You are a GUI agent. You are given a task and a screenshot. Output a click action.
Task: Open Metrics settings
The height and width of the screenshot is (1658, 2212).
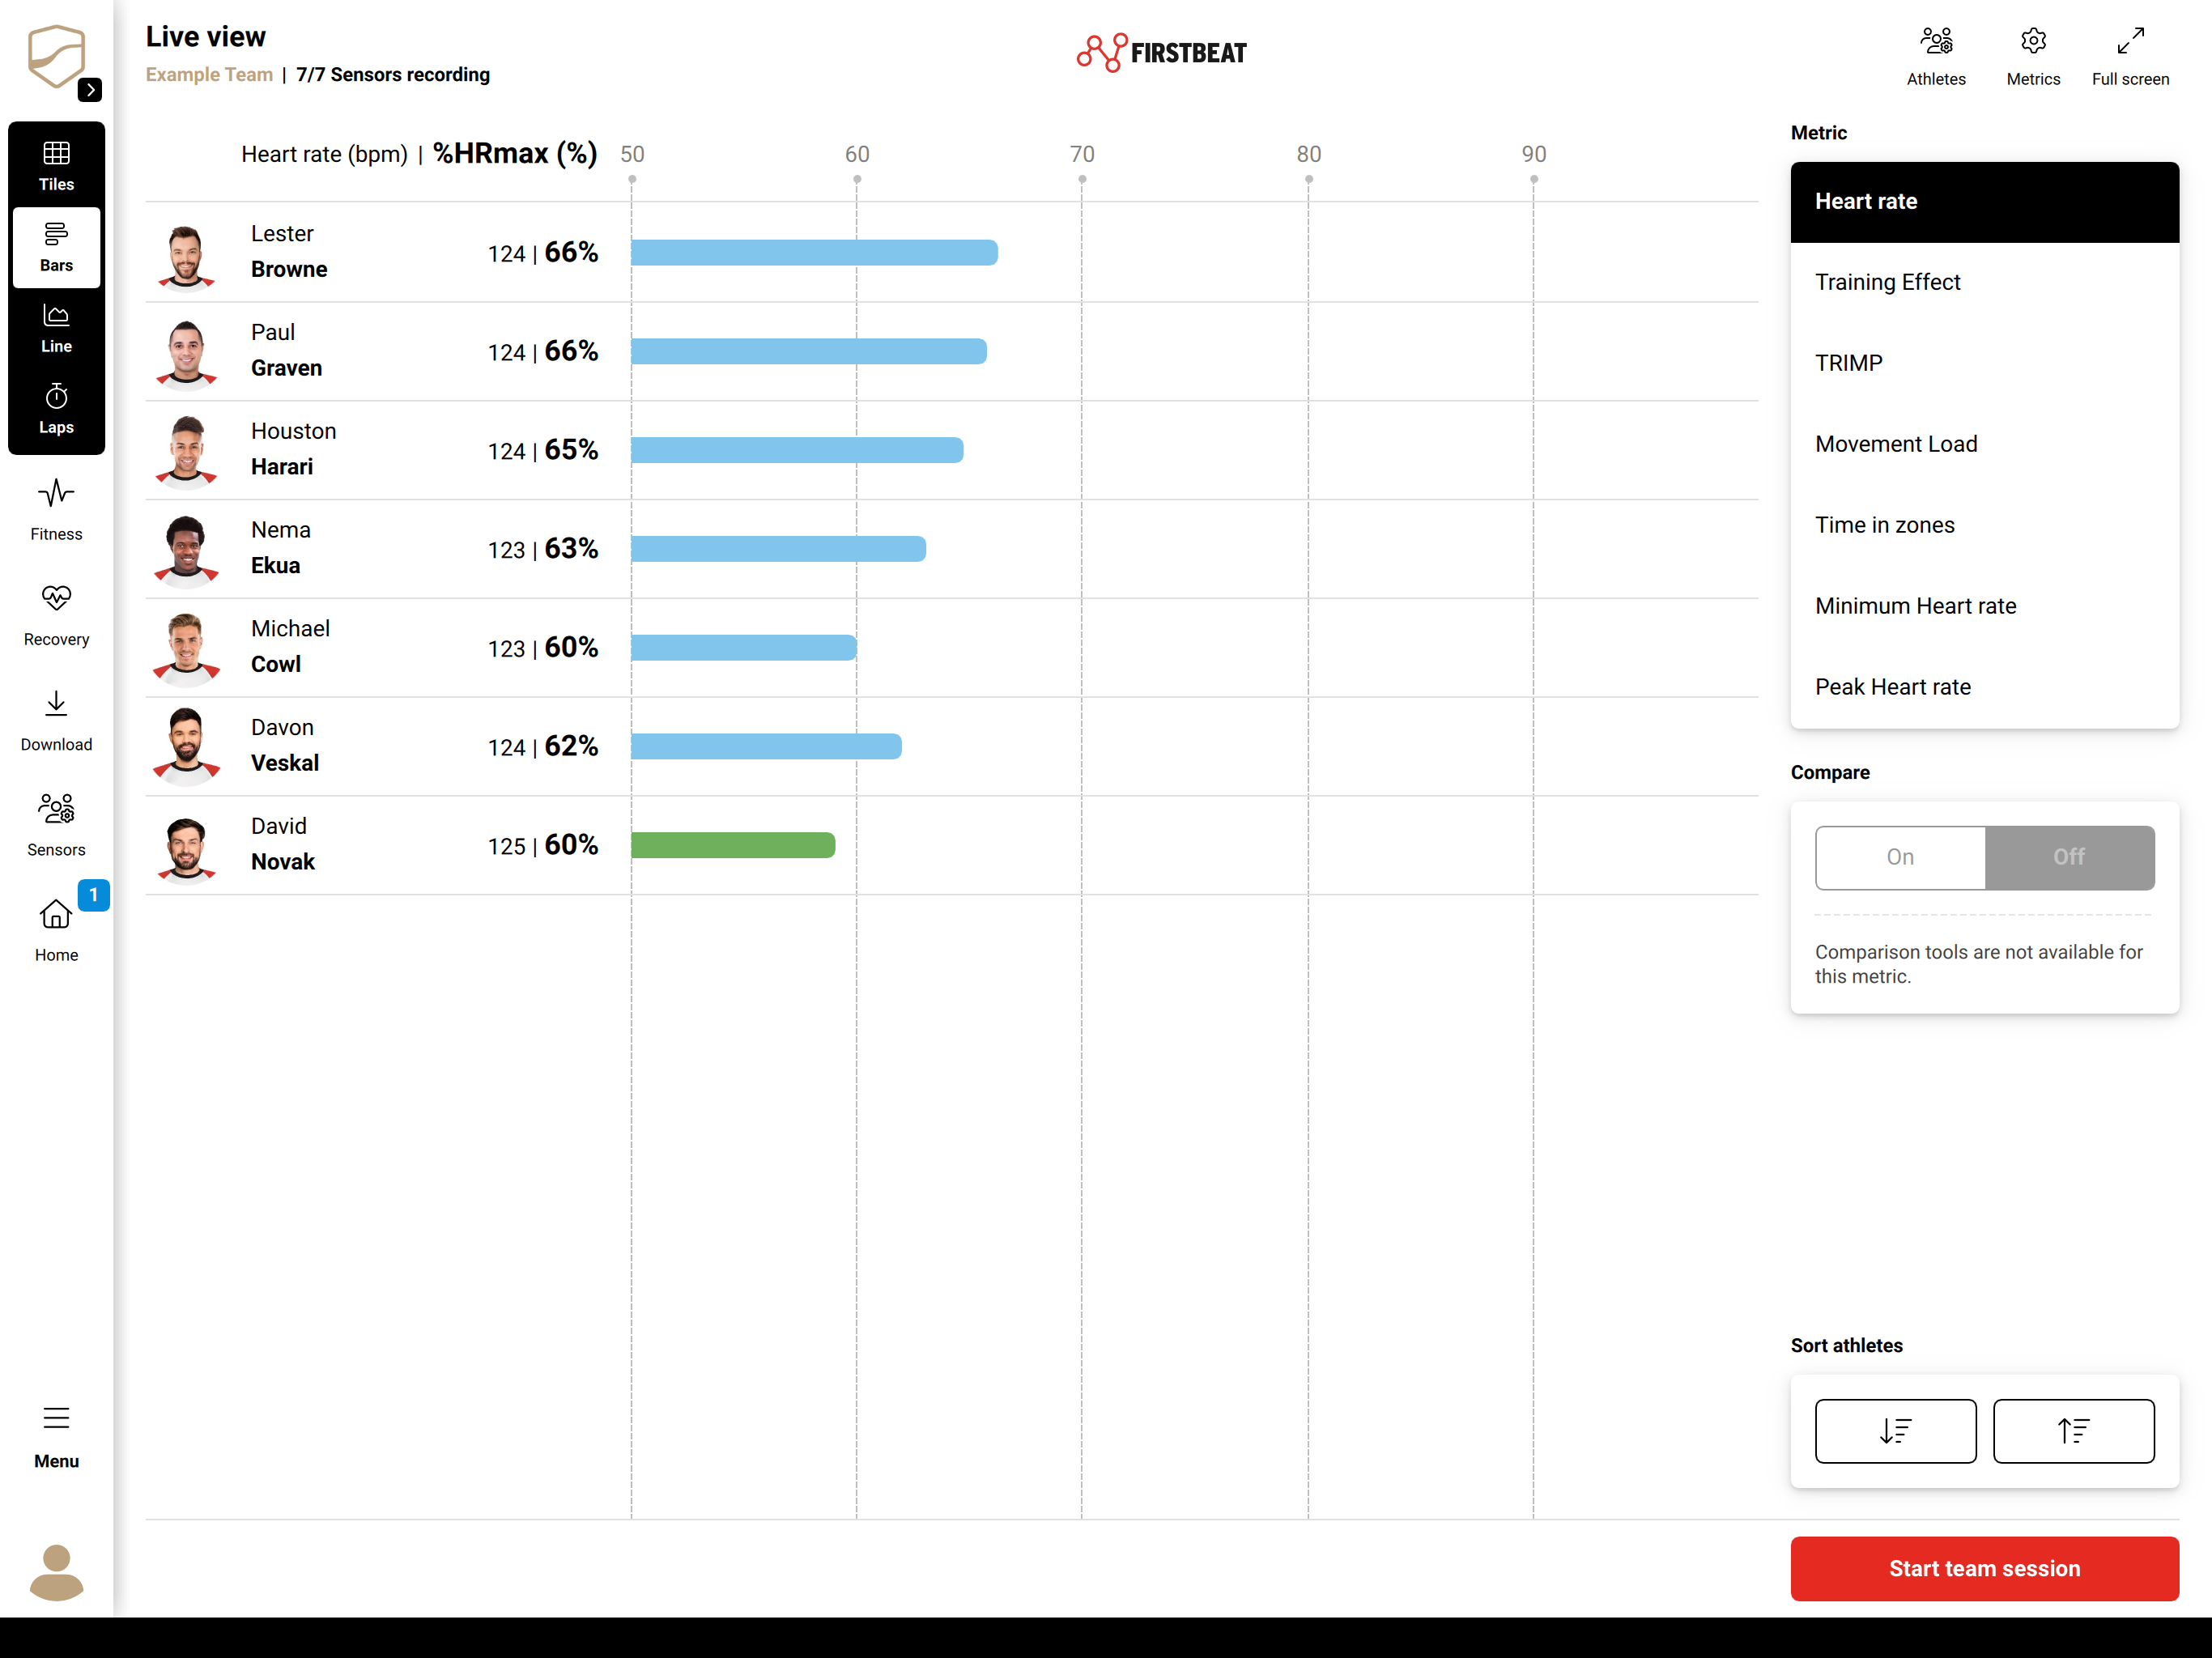[2033, 57]
